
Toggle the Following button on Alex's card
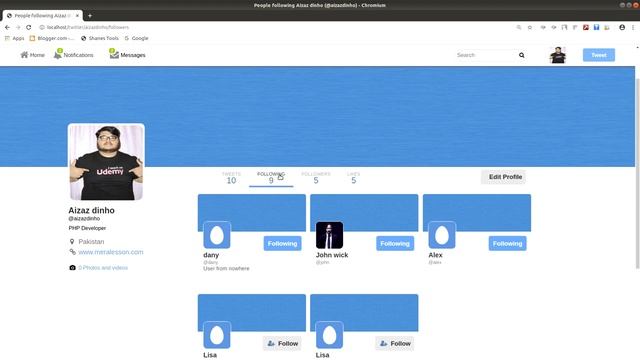(x=507, y=243)
